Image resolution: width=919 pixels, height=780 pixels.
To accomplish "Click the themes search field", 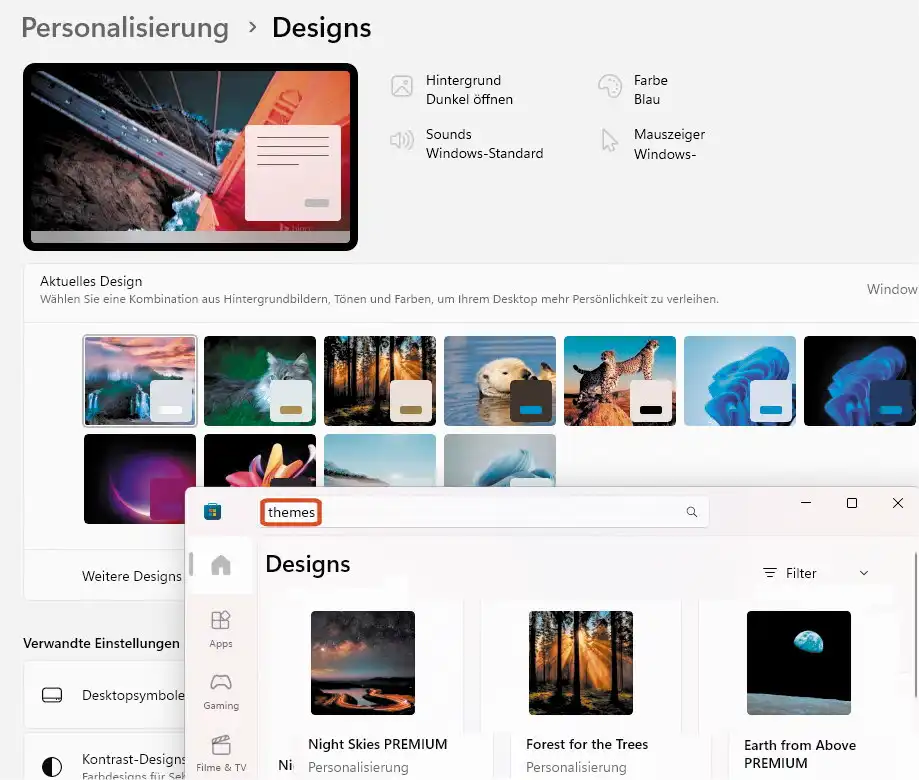I will [484, 512].
